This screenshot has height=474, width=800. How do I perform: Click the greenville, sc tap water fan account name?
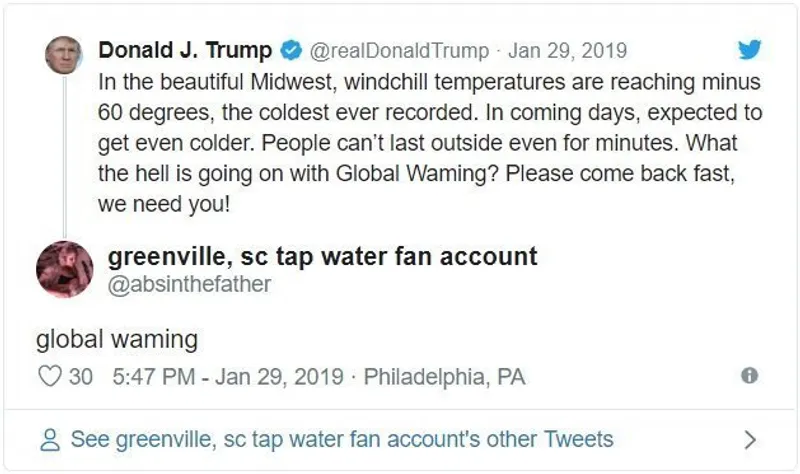tap(322, 256)
